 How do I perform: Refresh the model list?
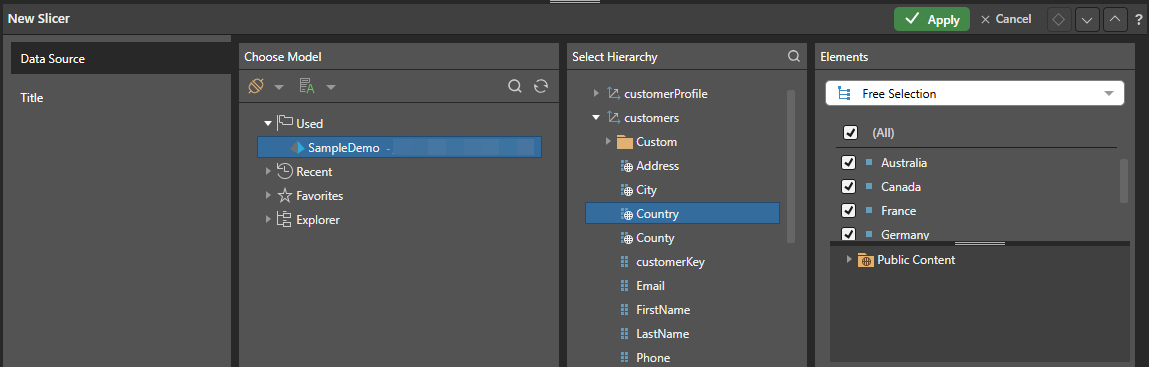click(541, 86)
